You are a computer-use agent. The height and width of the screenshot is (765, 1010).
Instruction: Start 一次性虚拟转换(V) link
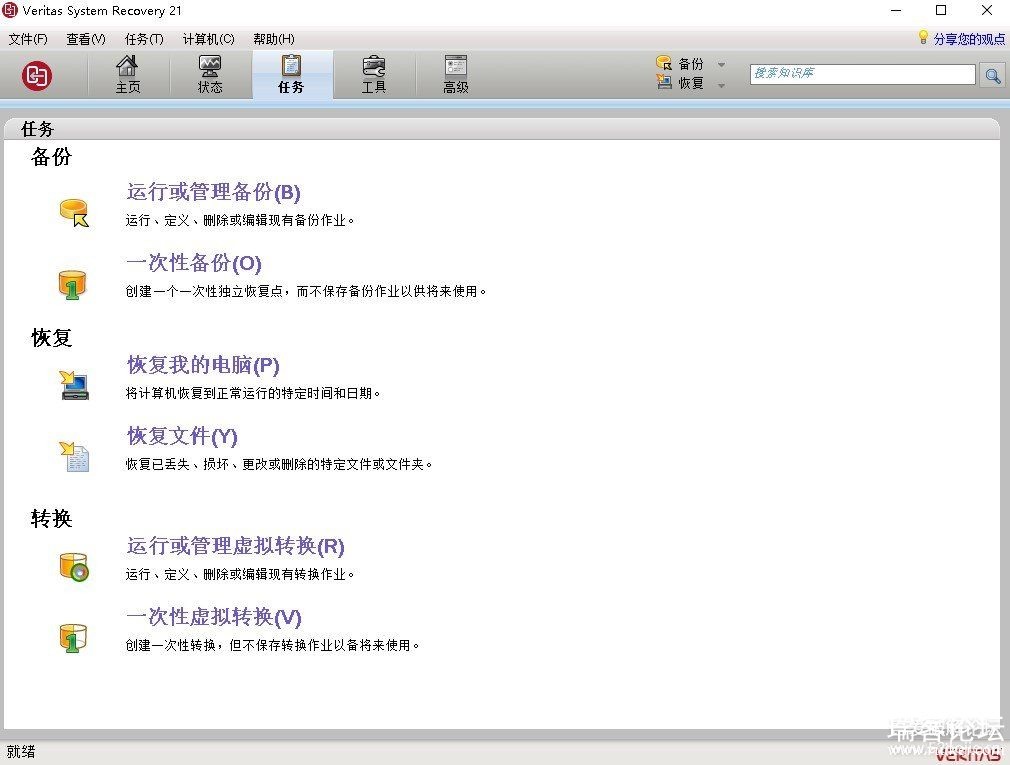point(214,617)
